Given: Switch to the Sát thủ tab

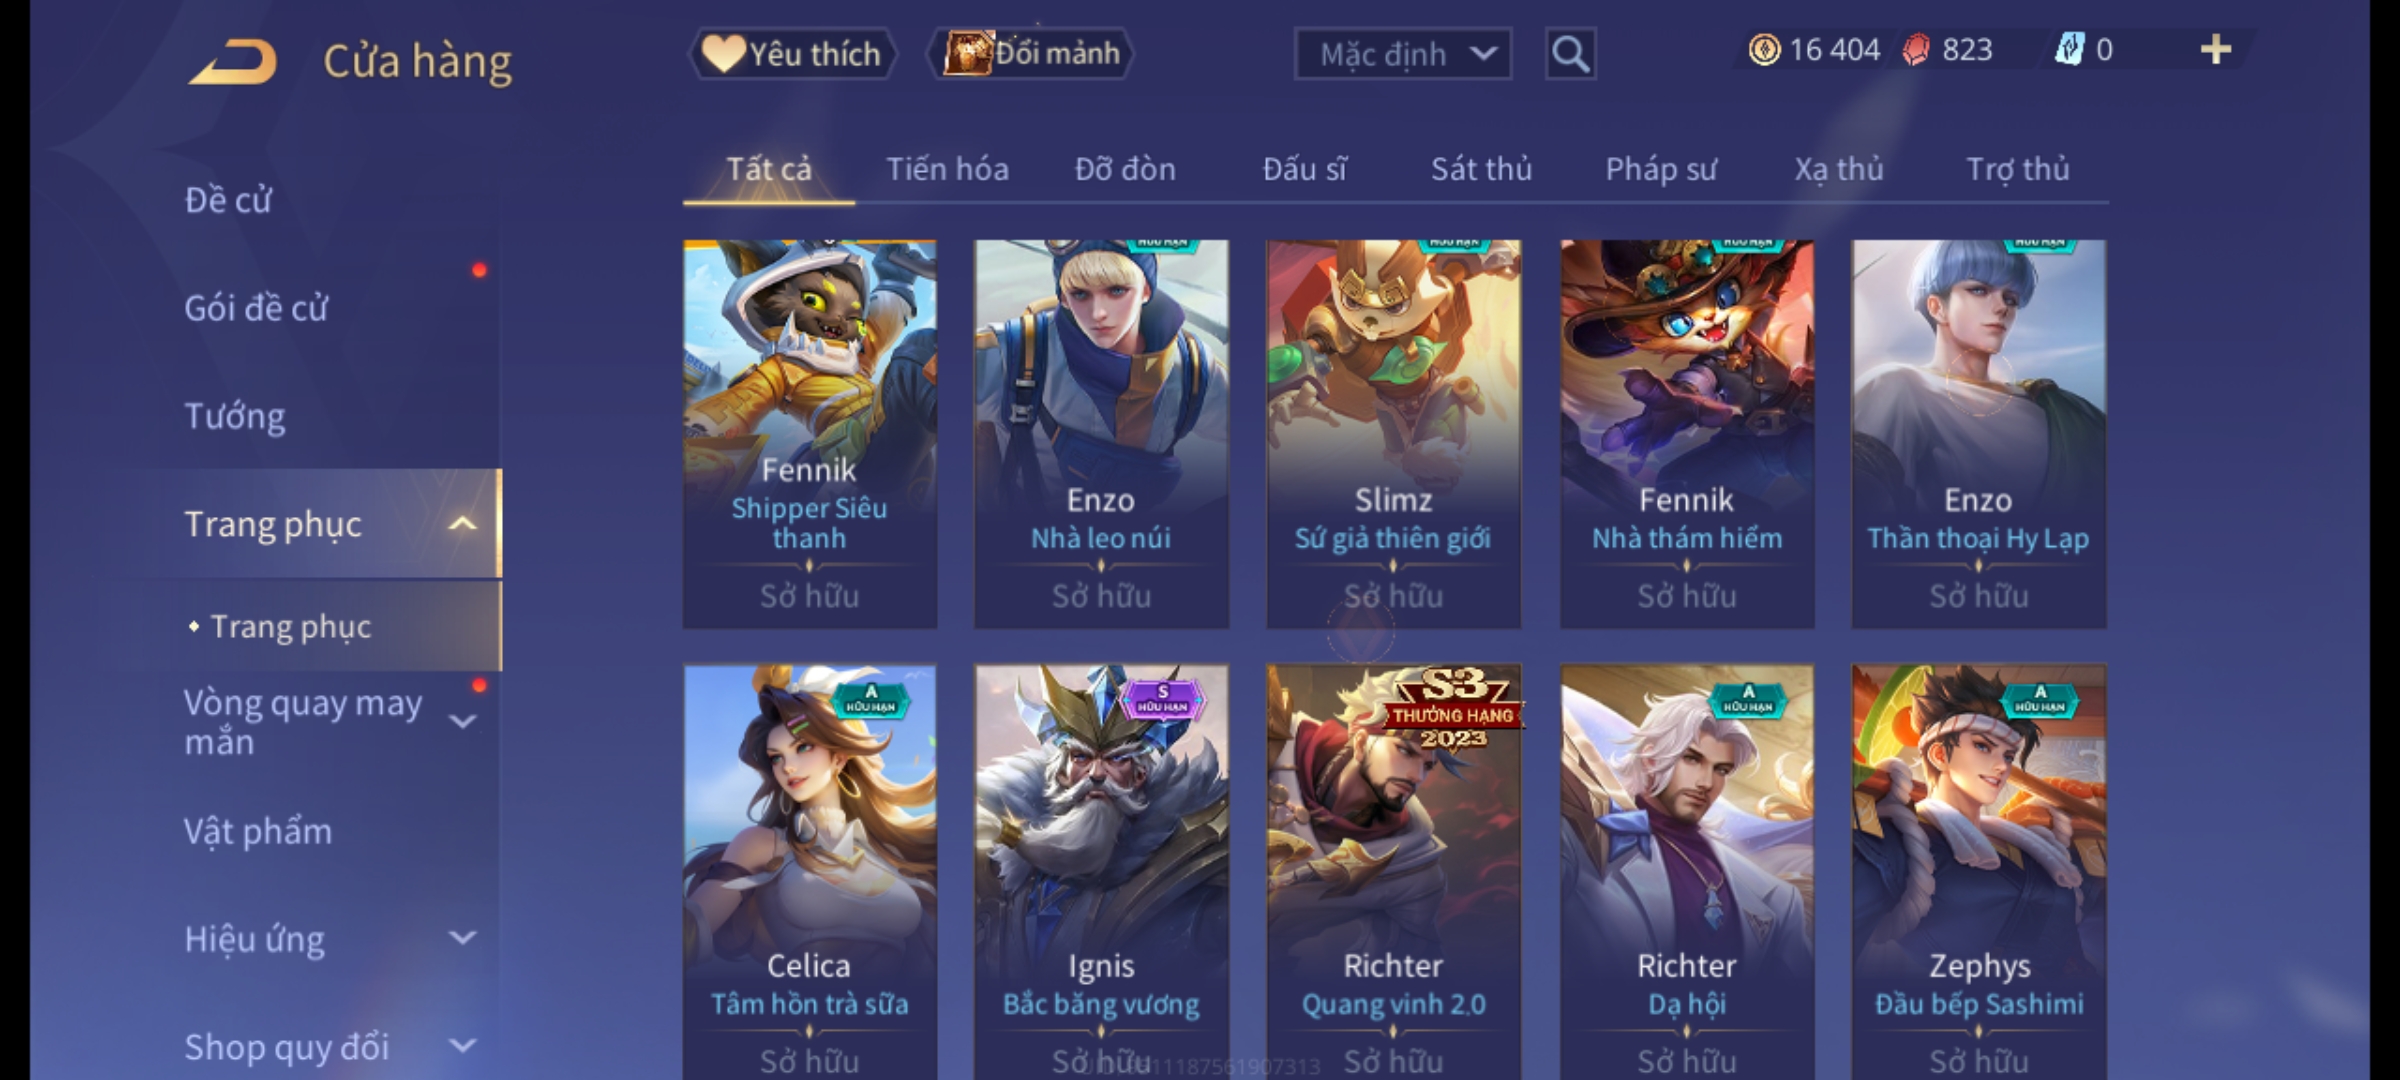Looking at the screenshot, I should click(x=1481, y=169).
